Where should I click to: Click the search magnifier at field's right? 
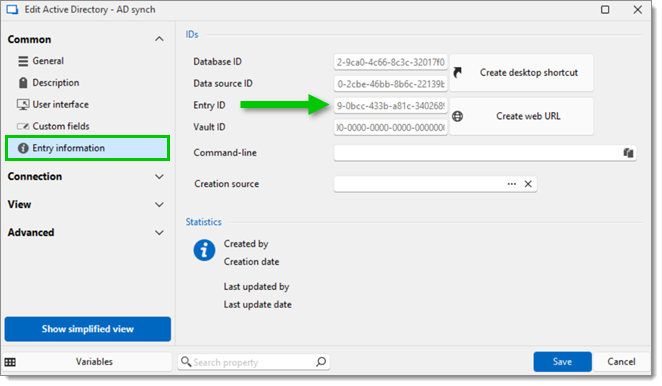click(x=321, y=362)
